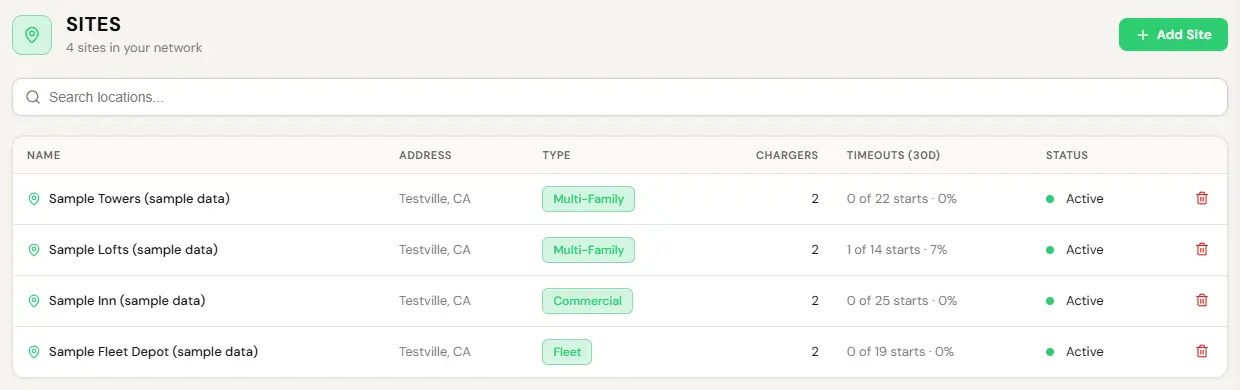The height and width of the screenshot is (390, 1240).
Task: Delete Sample Lofts site via trash icon
Action: 1202,250
